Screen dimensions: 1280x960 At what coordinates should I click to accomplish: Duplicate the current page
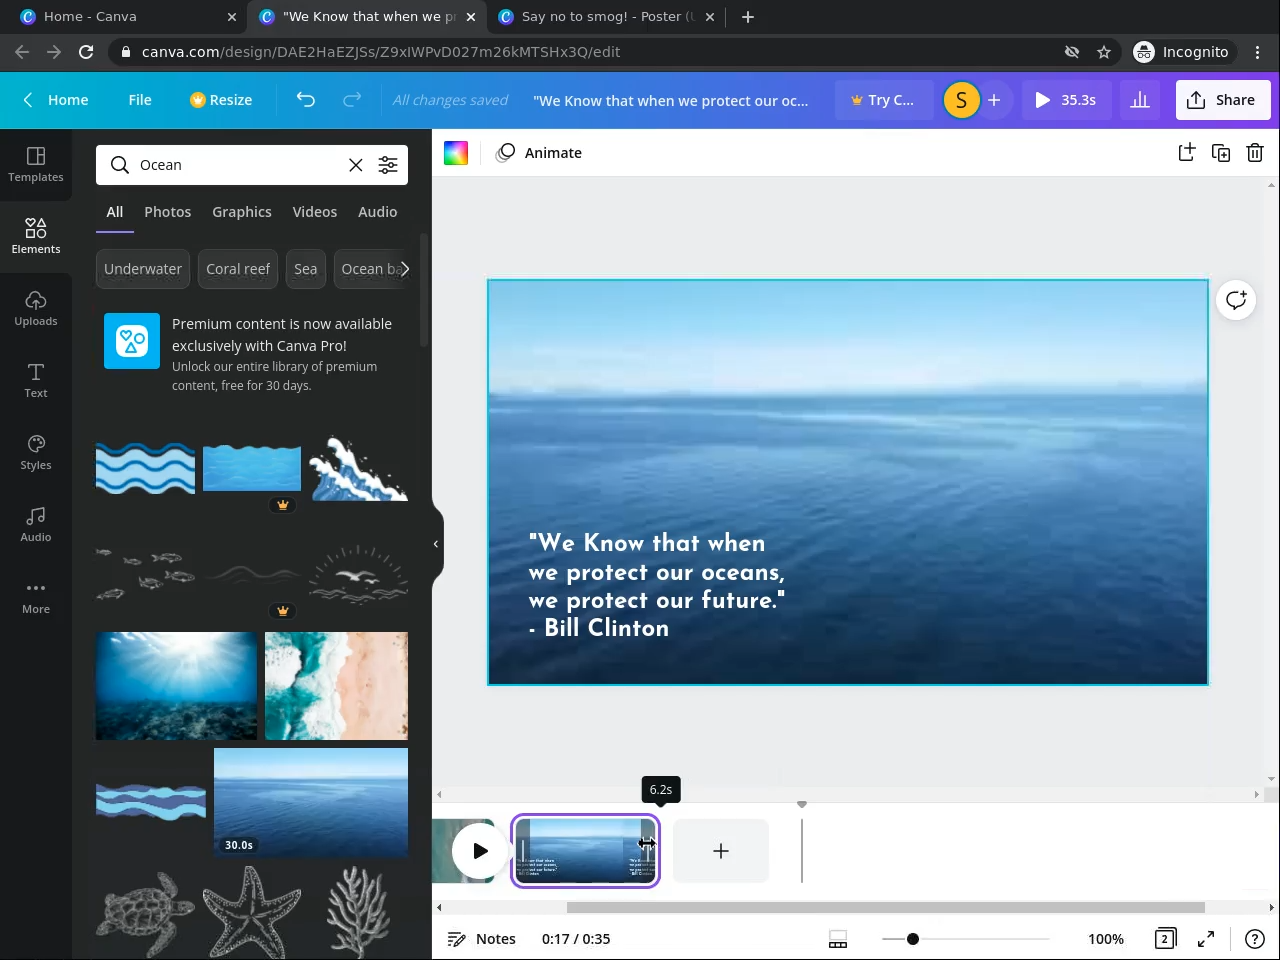(1221, 153)
